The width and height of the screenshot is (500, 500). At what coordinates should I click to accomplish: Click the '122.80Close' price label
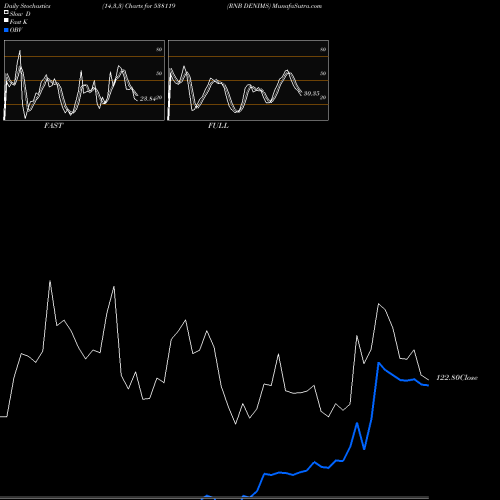[x=457, y=378]
